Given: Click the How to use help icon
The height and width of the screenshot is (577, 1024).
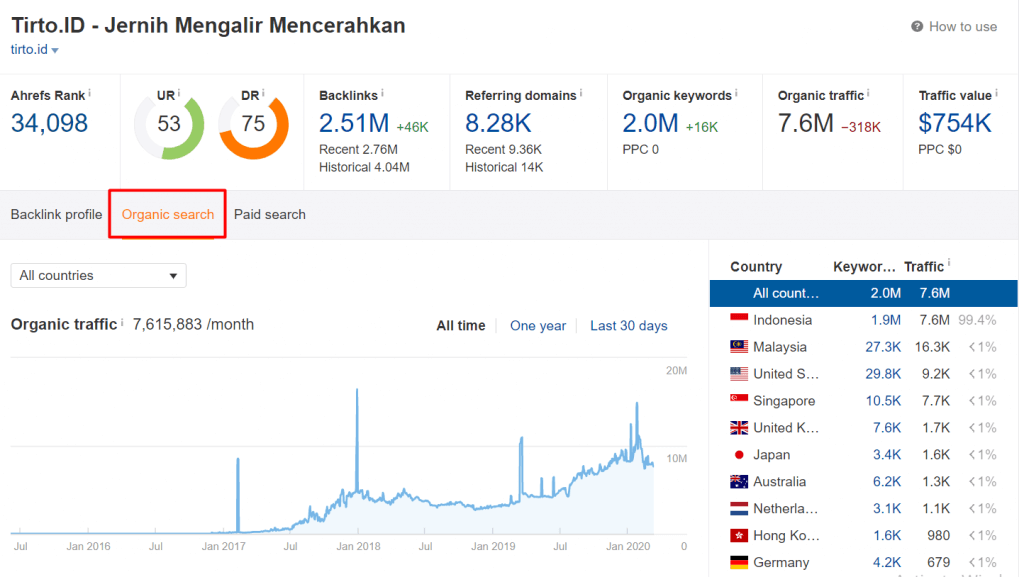Looking at the screenshot, I should click(x=917, y=27).
